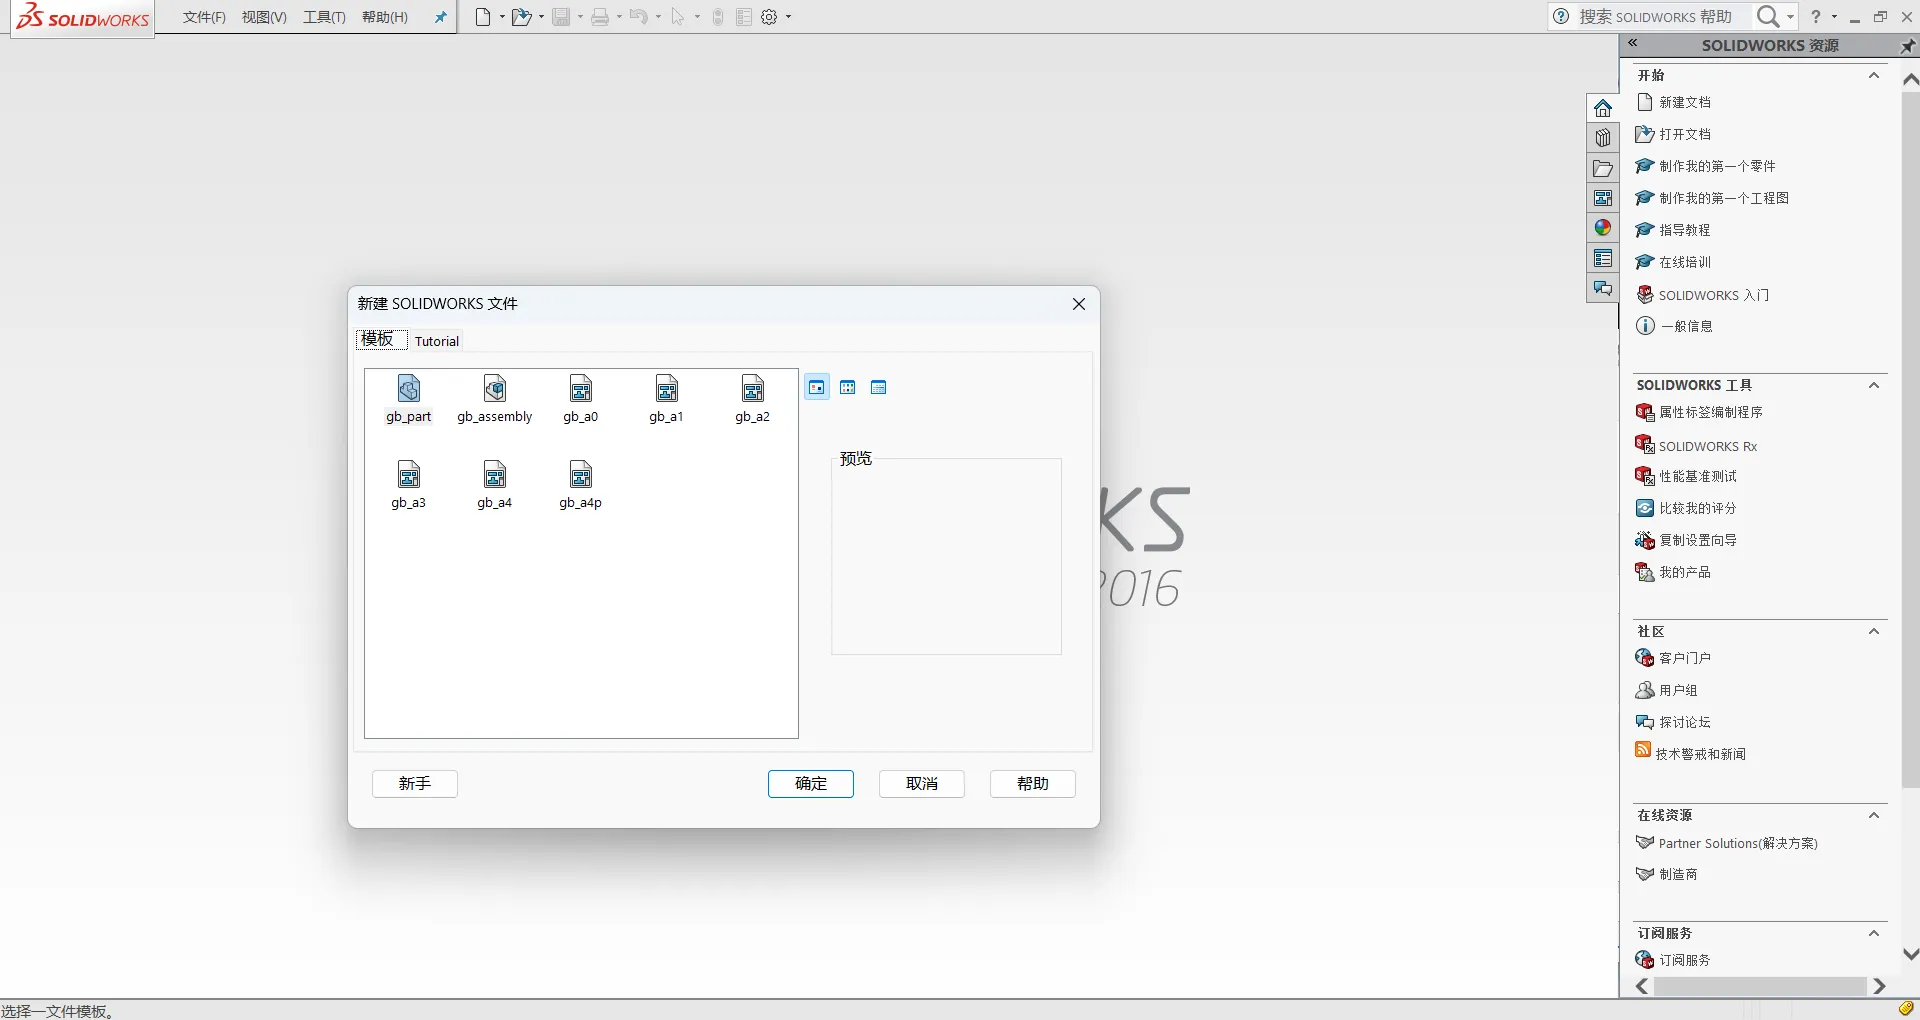Switch to the 模板 tab
This screenshot has height=1020, width=1920.
tap(380, 339)
